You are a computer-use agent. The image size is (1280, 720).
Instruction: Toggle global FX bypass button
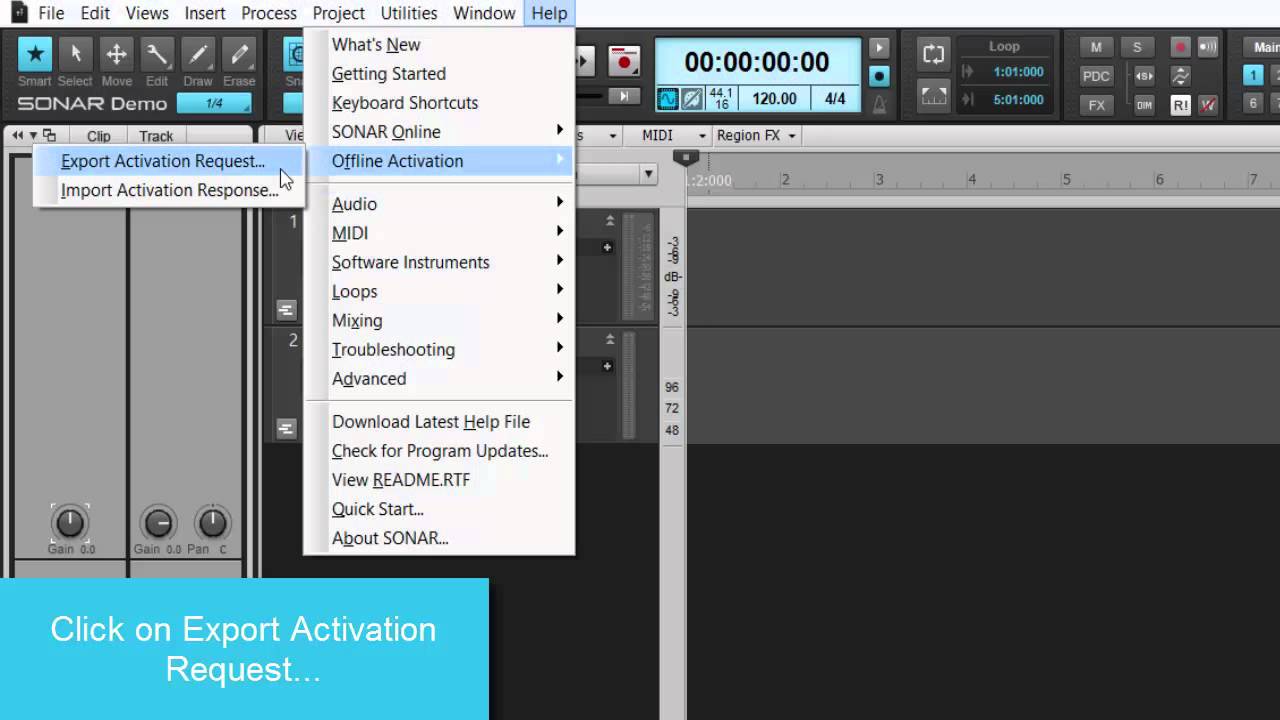(x=1096, y=105)
